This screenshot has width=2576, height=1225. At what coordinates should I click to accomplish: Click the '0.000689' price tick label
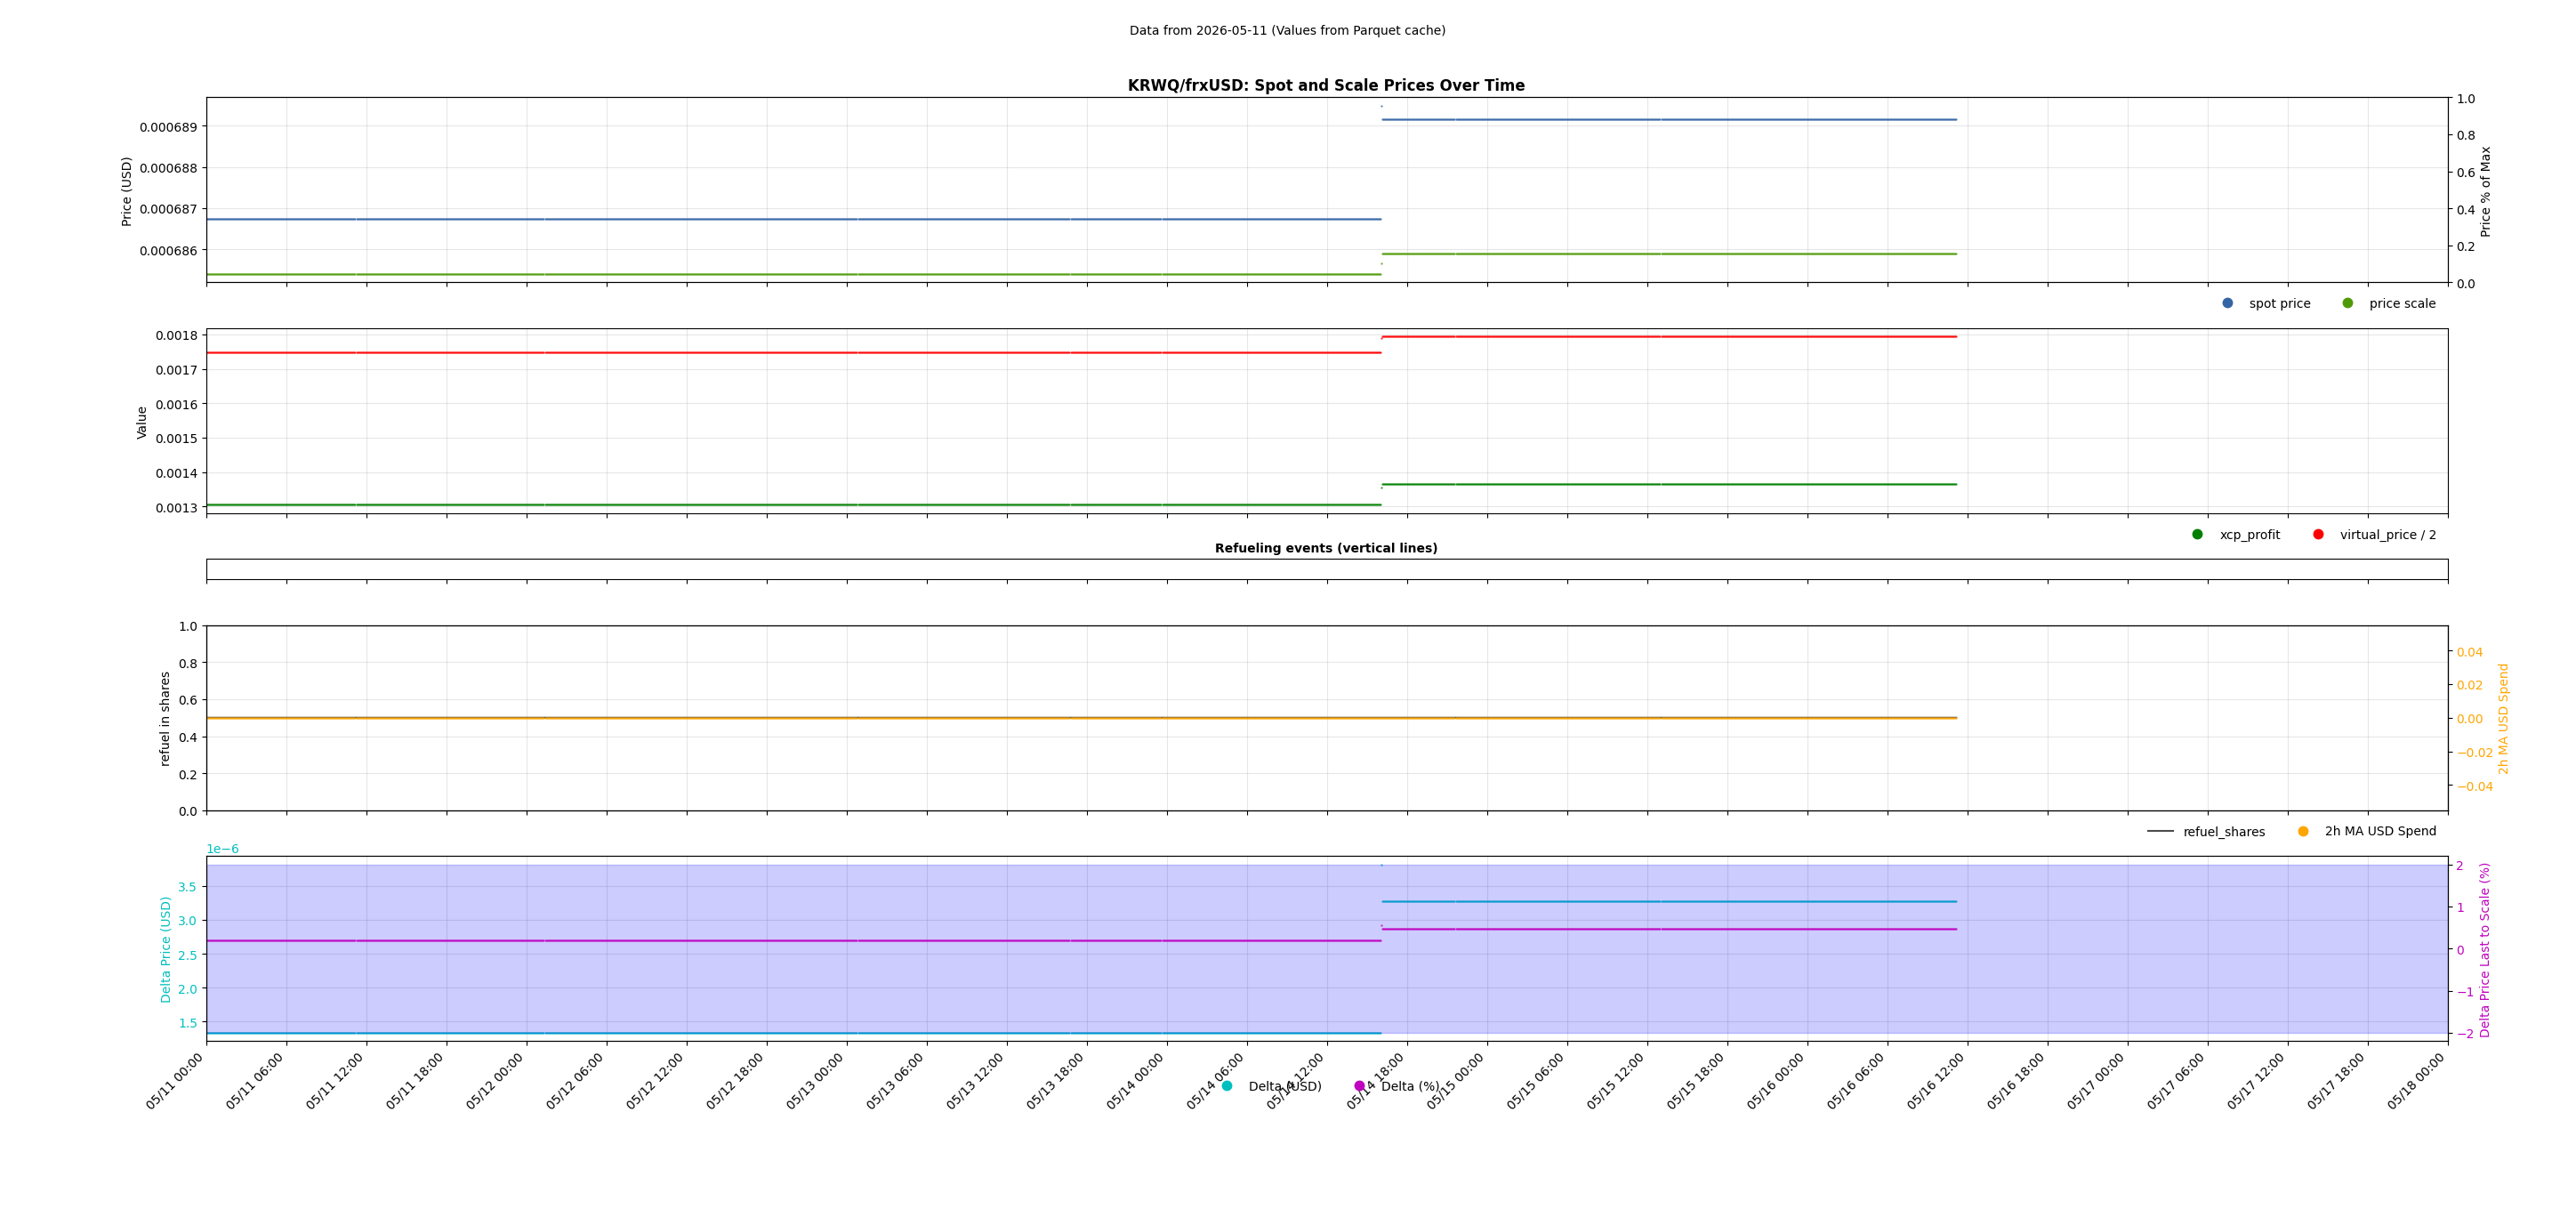[x=168, y=127]
